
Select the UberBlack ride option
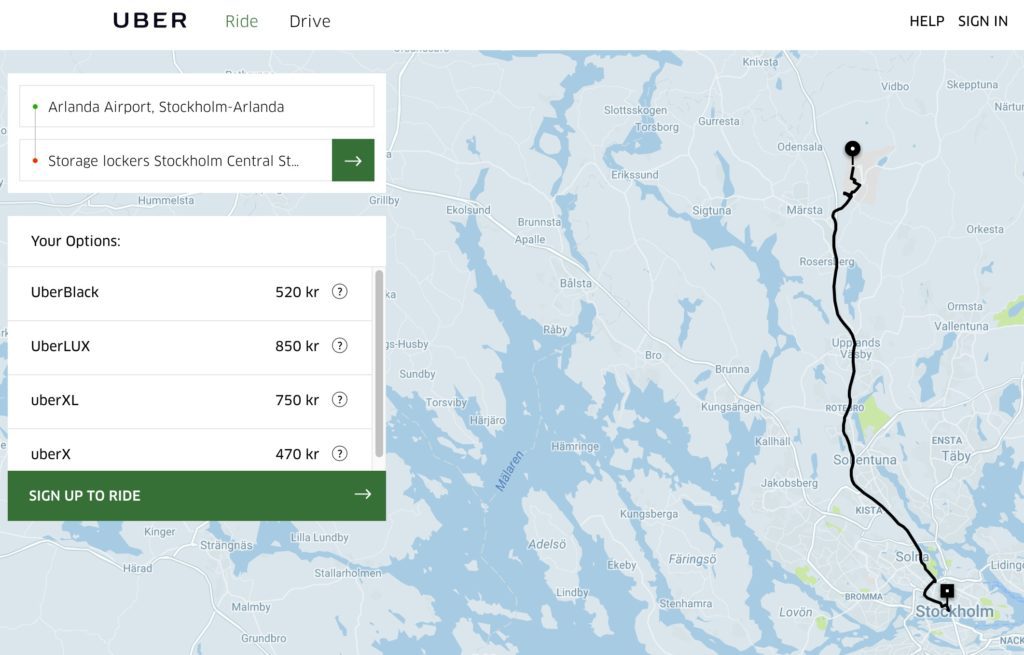pos(150,292)
